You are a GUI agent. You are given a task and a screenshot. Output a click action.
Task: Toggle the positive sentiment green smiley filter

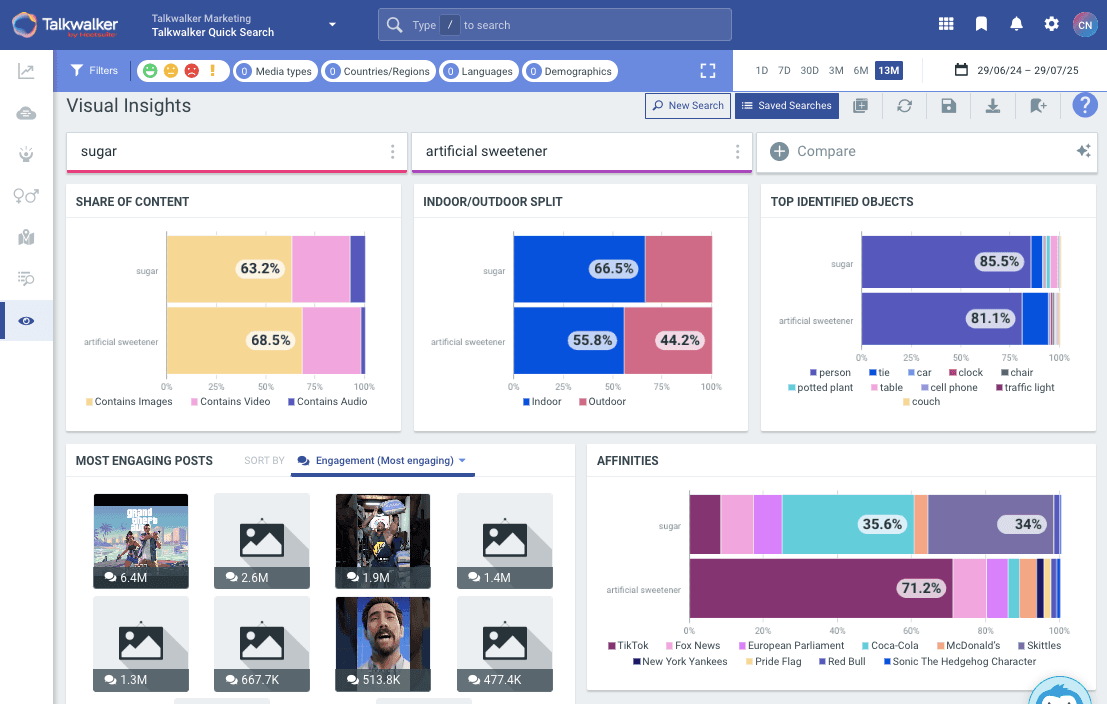(x=150, y=71)
